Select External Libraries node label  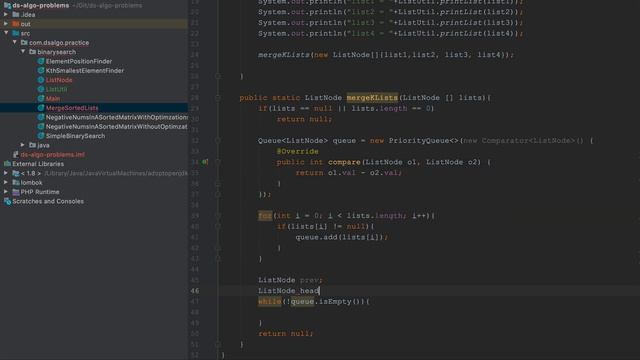pos(38,164)
